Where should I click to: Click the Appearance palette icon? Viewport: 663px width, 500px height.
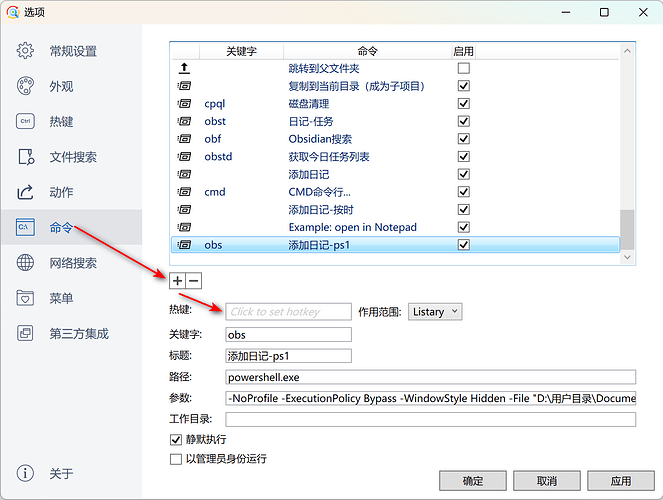coord(25,86)
